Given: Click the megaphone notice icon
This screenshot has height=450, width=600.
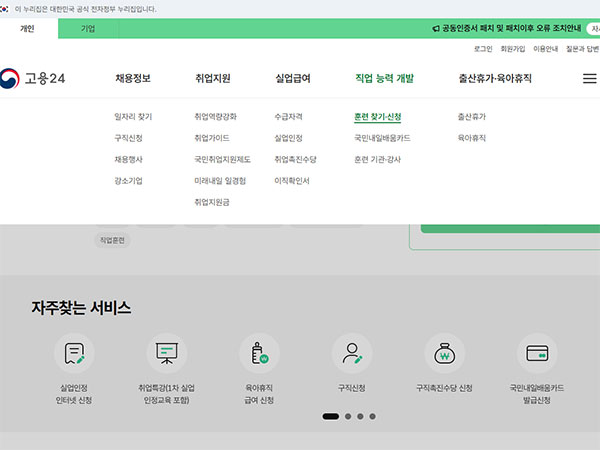Looking at the screenshot, I should click(435, 29).
